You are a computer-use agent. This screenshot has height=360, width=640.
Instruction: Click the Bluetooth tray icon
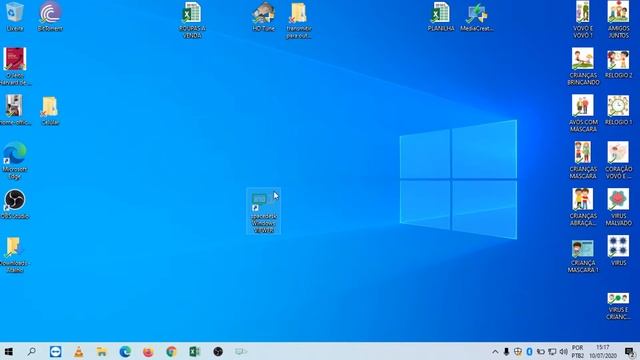coord(529,351)
